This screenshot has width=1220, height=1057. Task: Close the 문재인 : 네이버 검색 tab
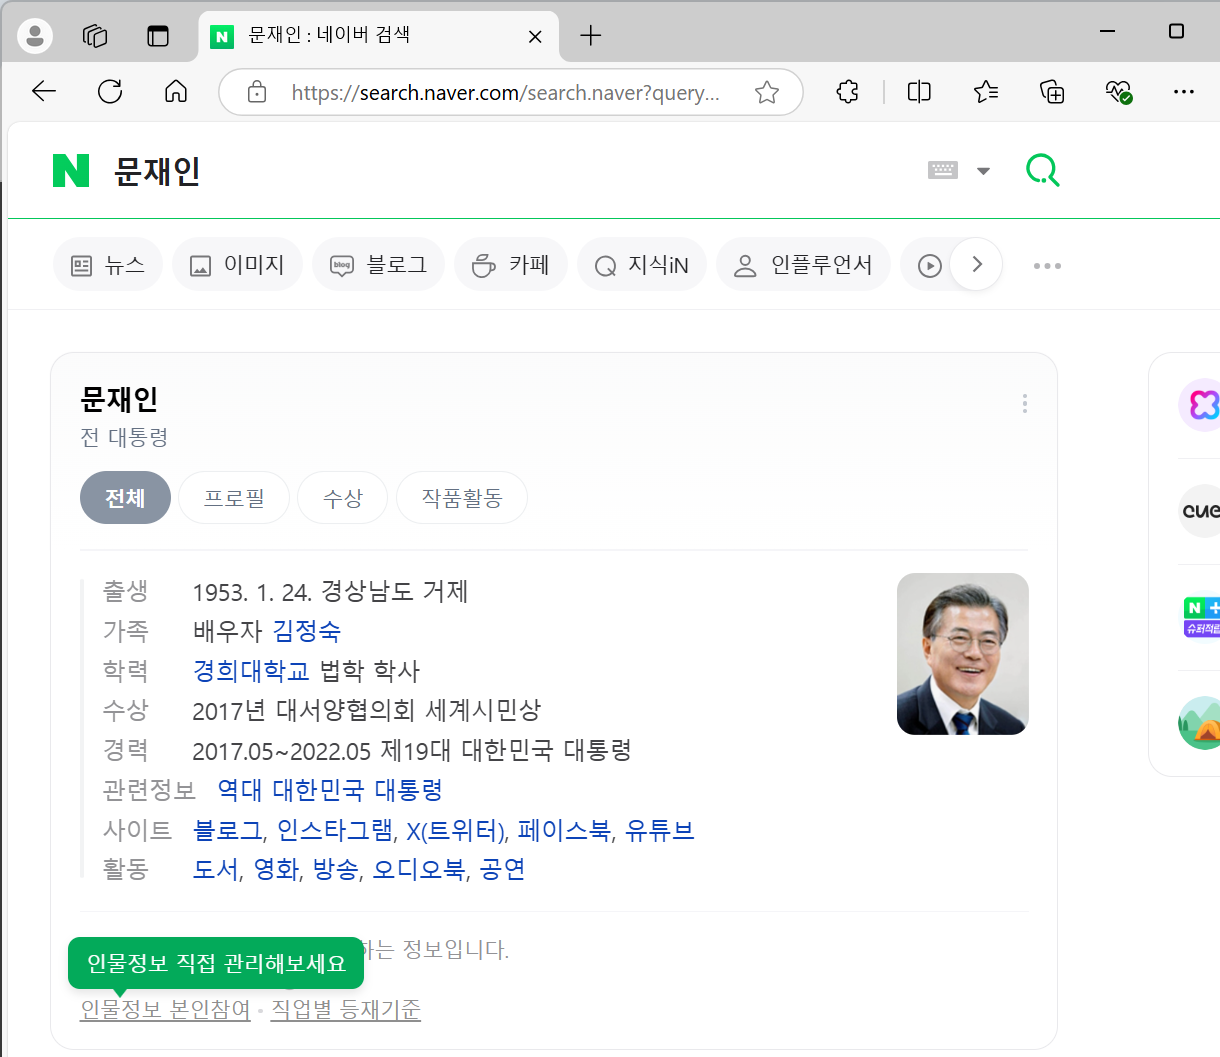point(535,36)
